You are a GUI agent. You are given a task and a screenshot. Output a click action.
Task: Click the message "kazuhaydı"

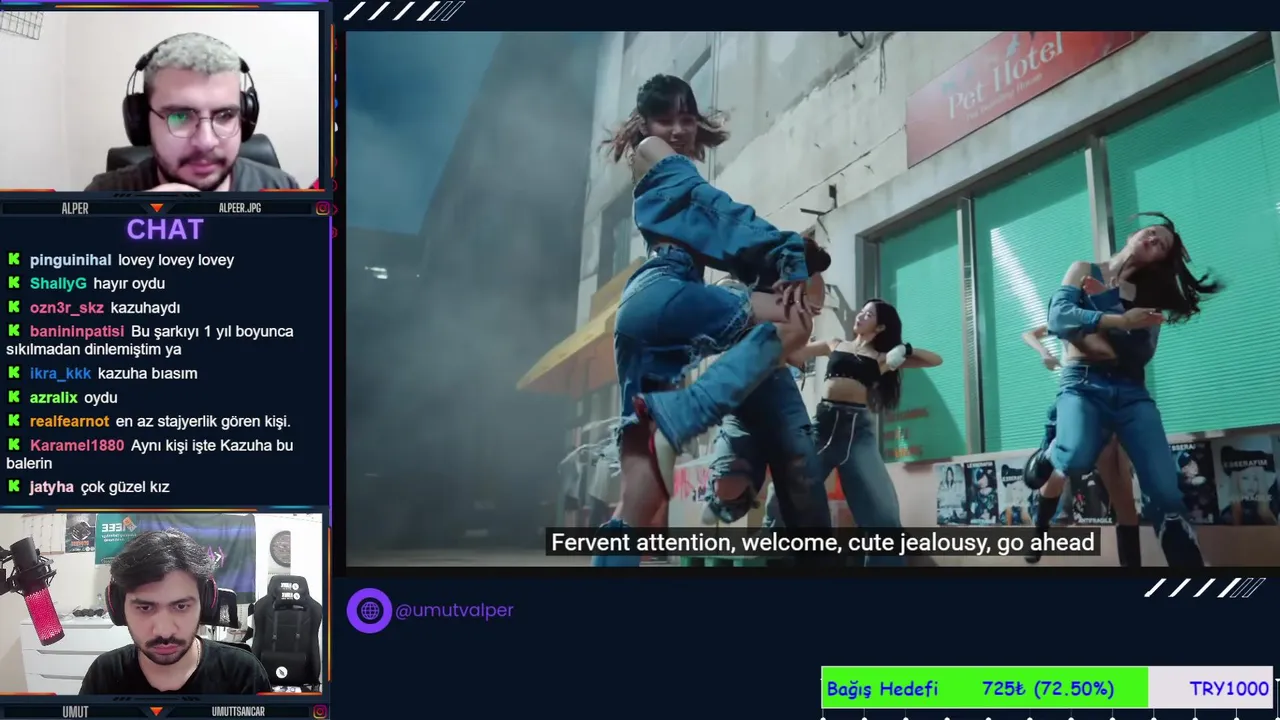point(145,308)
